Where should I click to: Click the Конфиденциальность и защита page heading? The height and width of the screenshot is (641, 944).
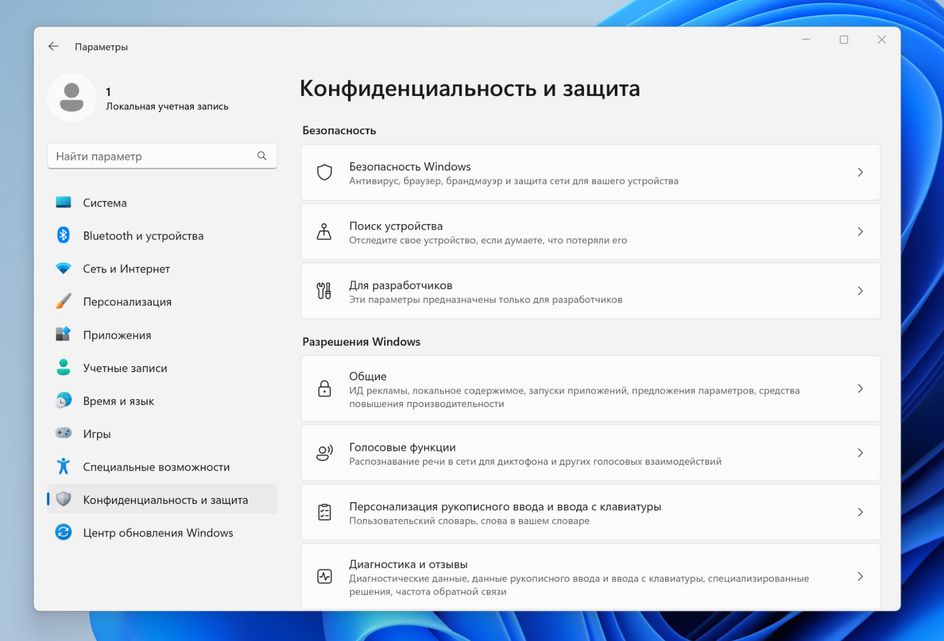pyautogui.click(x=470, y=88)
